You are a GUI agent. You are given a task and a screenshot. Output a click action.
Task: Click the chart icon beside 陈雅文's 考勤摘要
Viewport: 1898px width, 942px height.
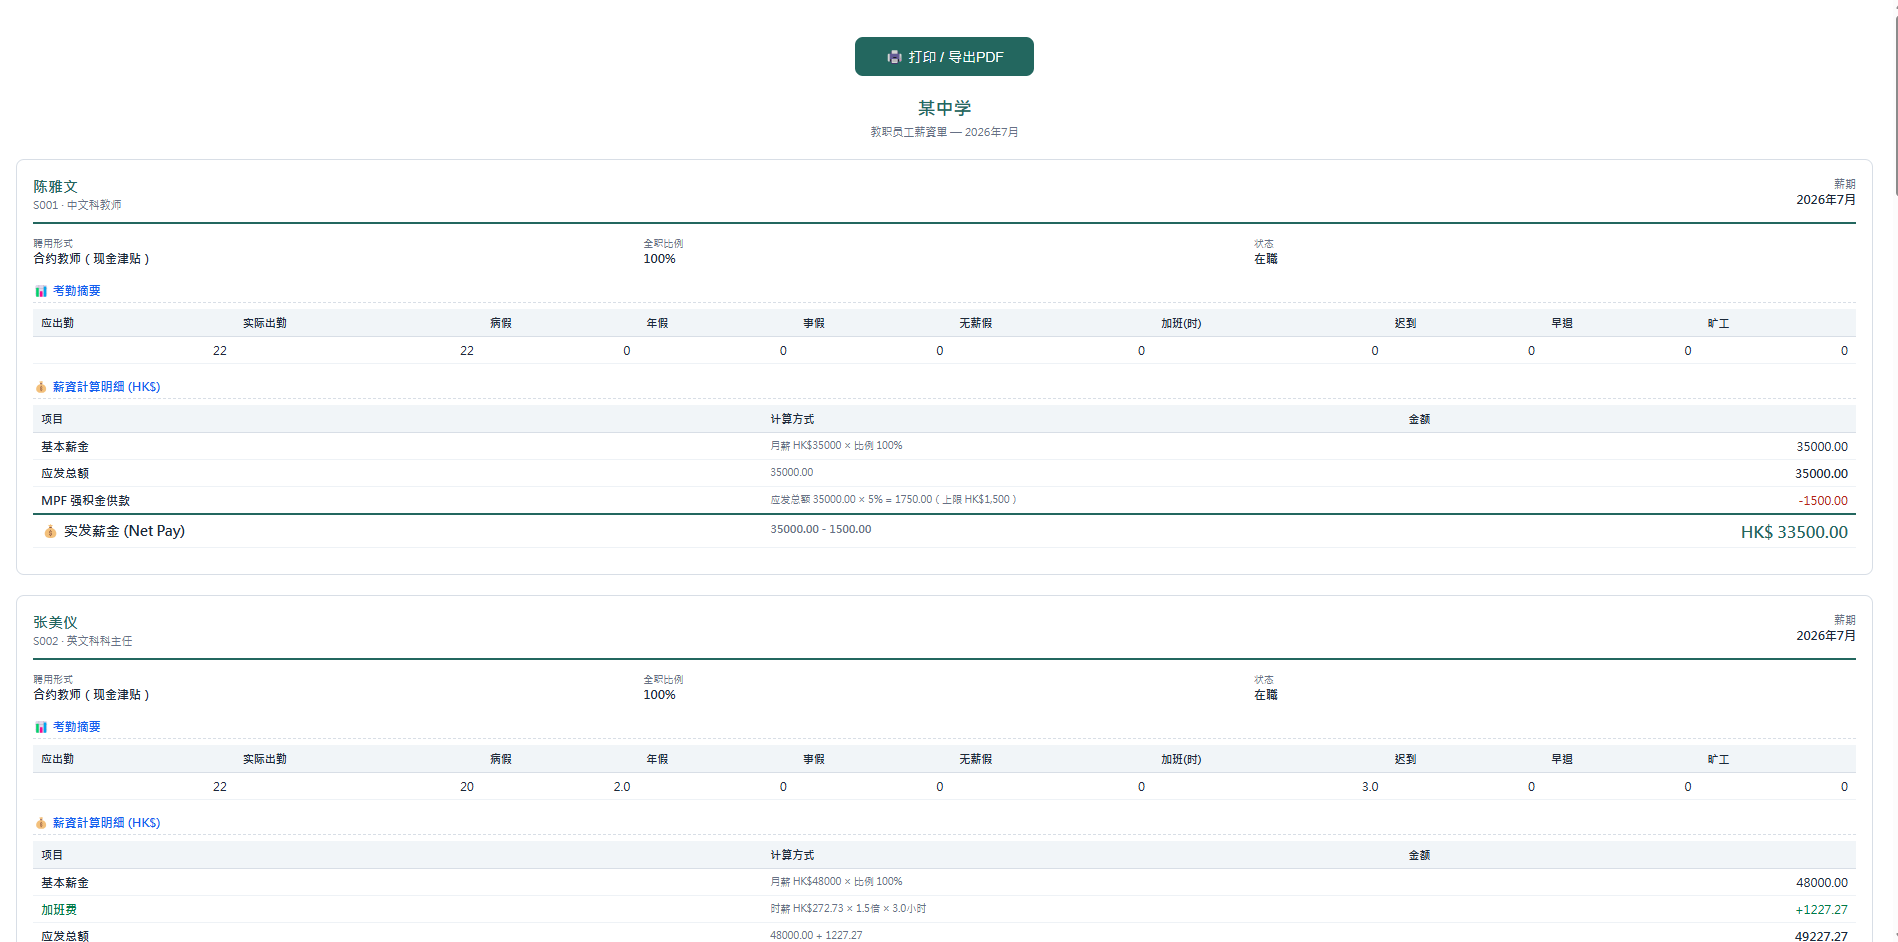tap(41, 291)
